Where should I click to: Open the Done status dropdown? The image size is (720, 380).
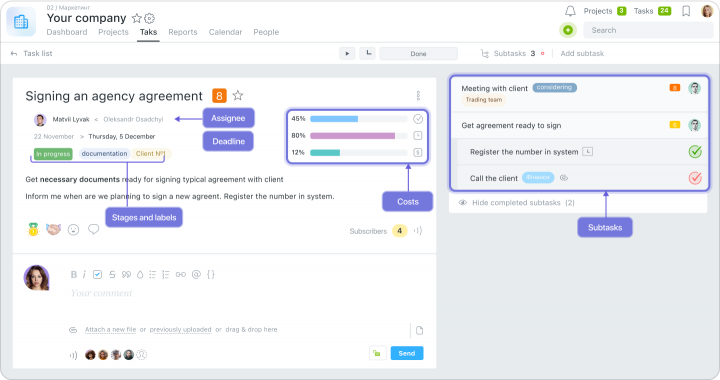(418, 54)
